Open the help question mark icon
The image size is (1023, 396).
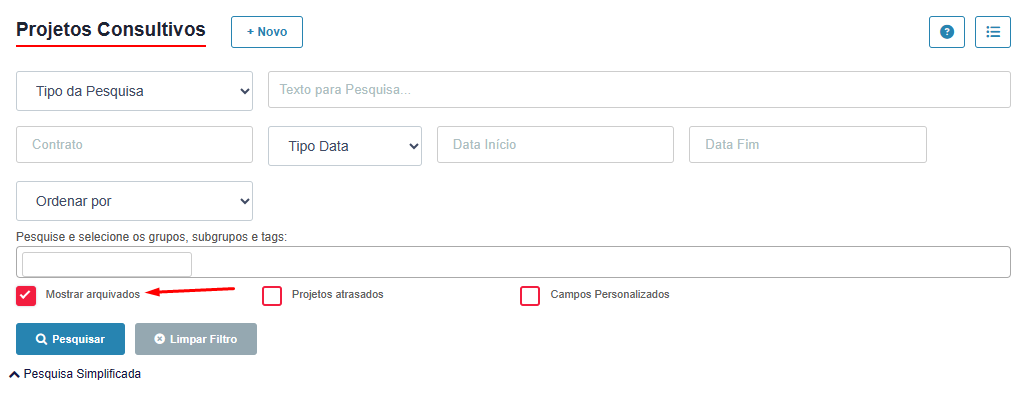(946, 32)
